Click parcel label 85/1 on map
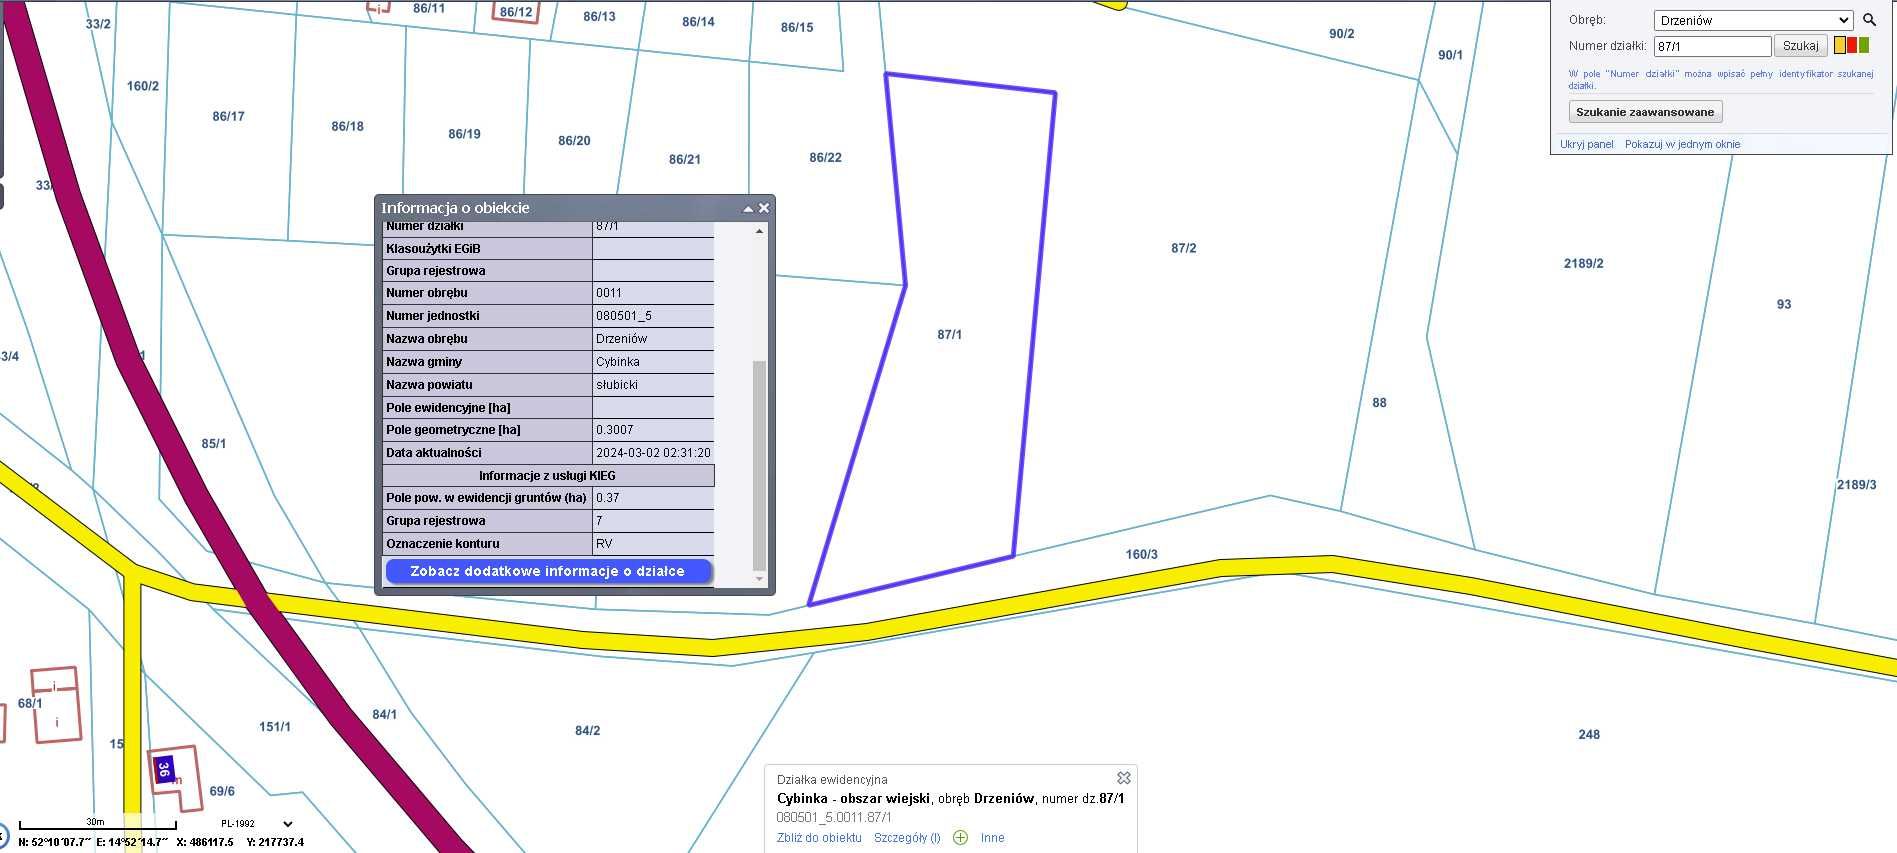 214,444
